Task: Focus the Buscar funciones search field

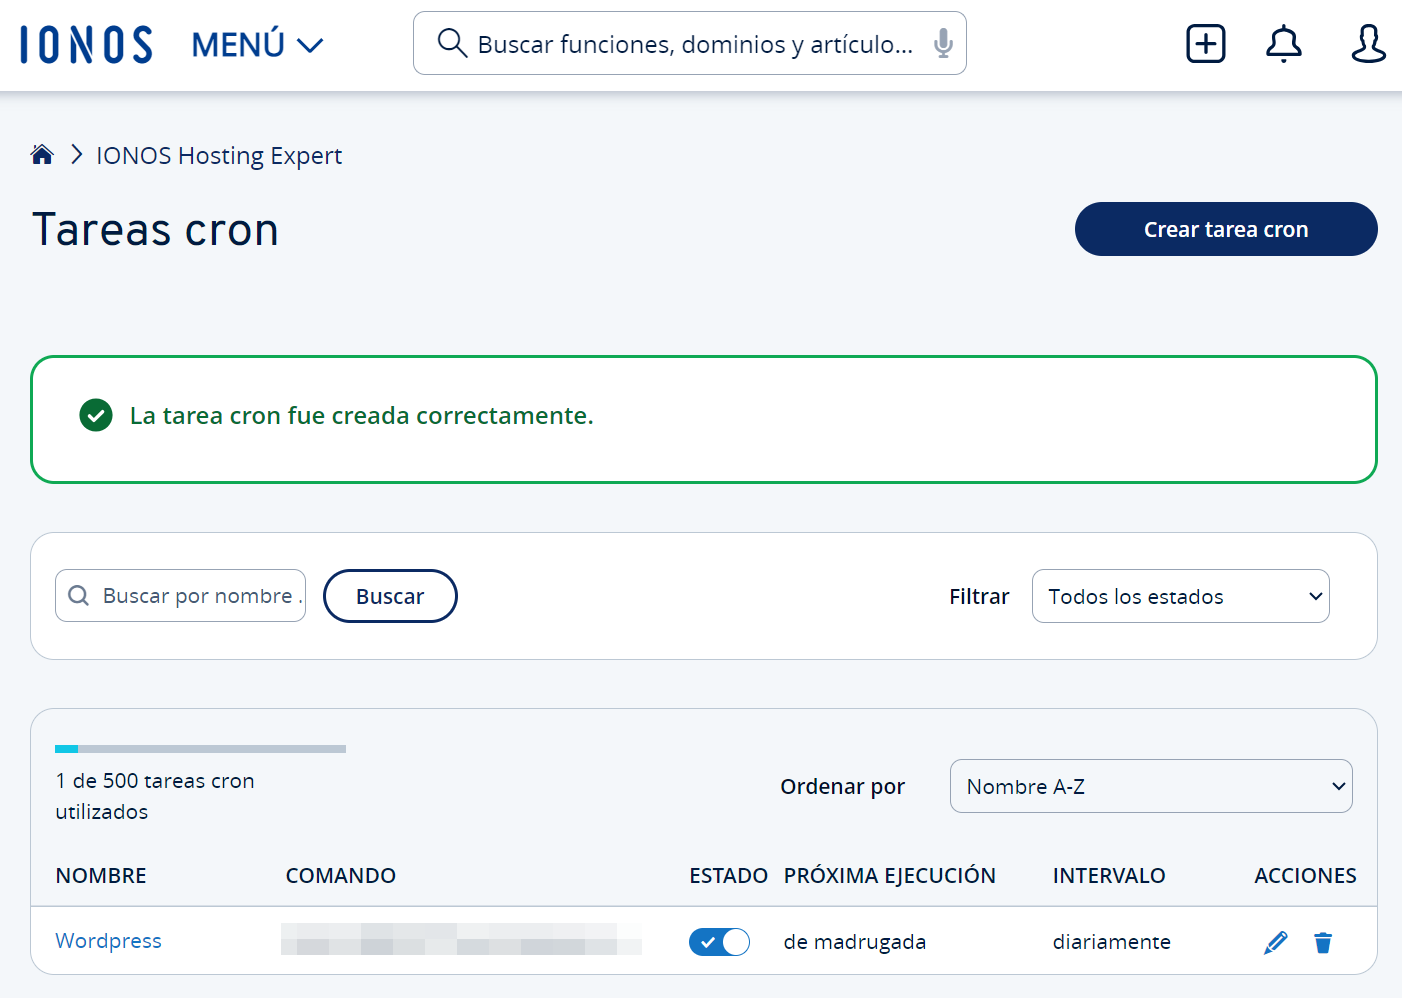Action: tap(690, 43)
